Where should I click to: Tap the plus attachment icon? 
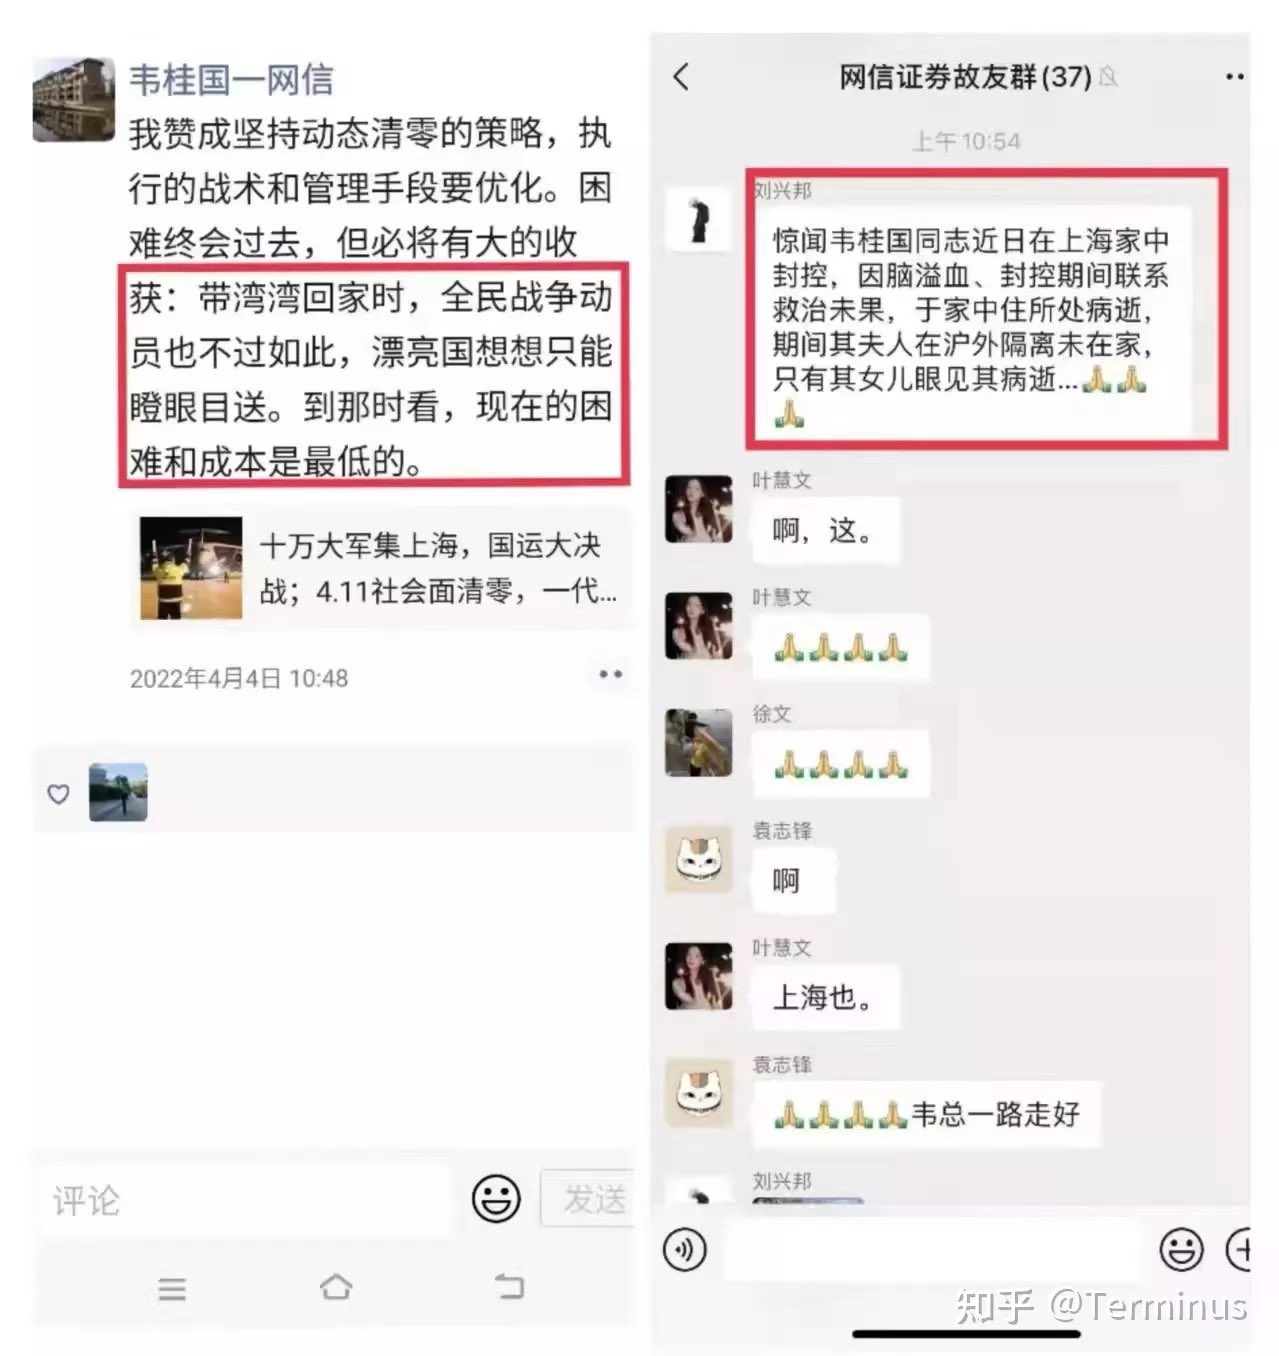(1239, 1249)
